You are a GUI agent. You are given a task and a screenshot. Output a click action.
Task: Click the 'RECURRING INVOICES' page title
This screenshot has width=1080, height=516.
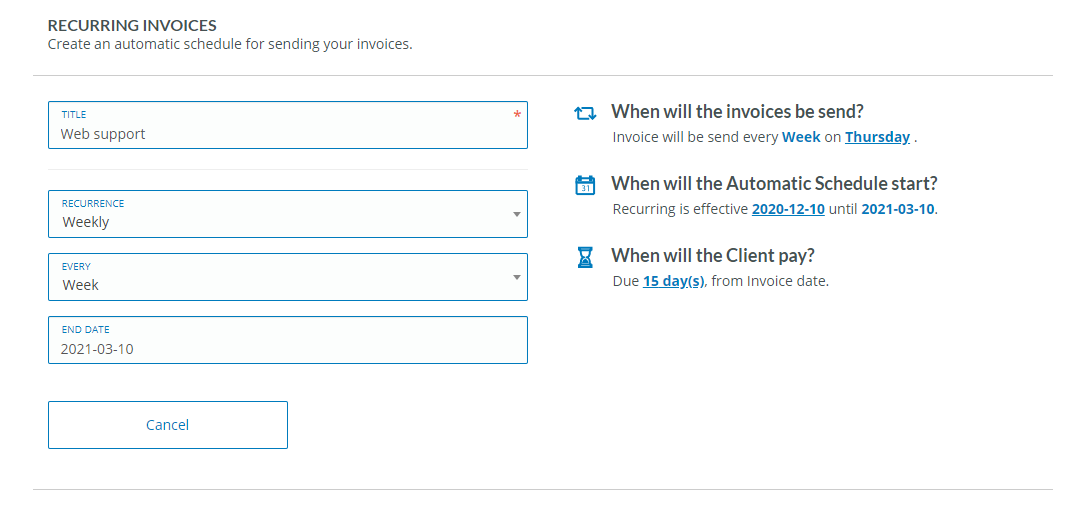point(132,25)
